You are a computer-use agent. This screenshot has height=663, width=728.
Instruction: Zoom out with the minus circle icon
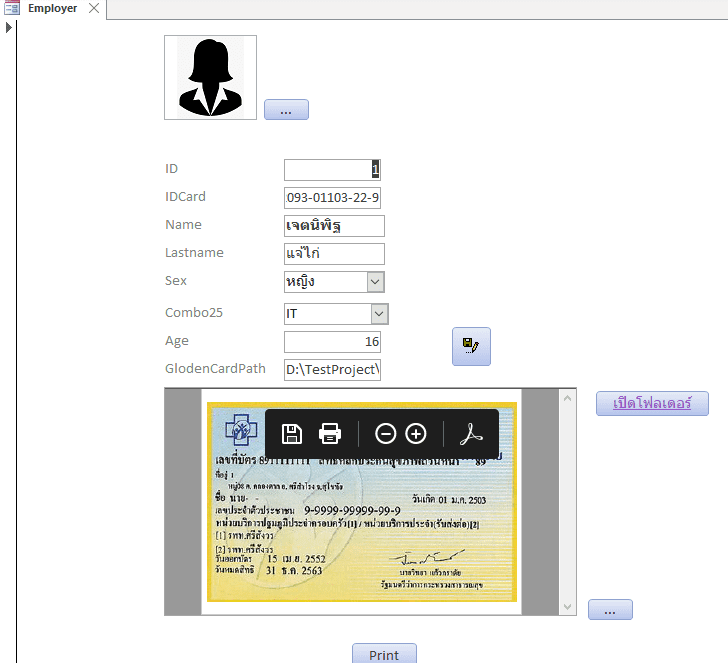click(x=385, y=434)
